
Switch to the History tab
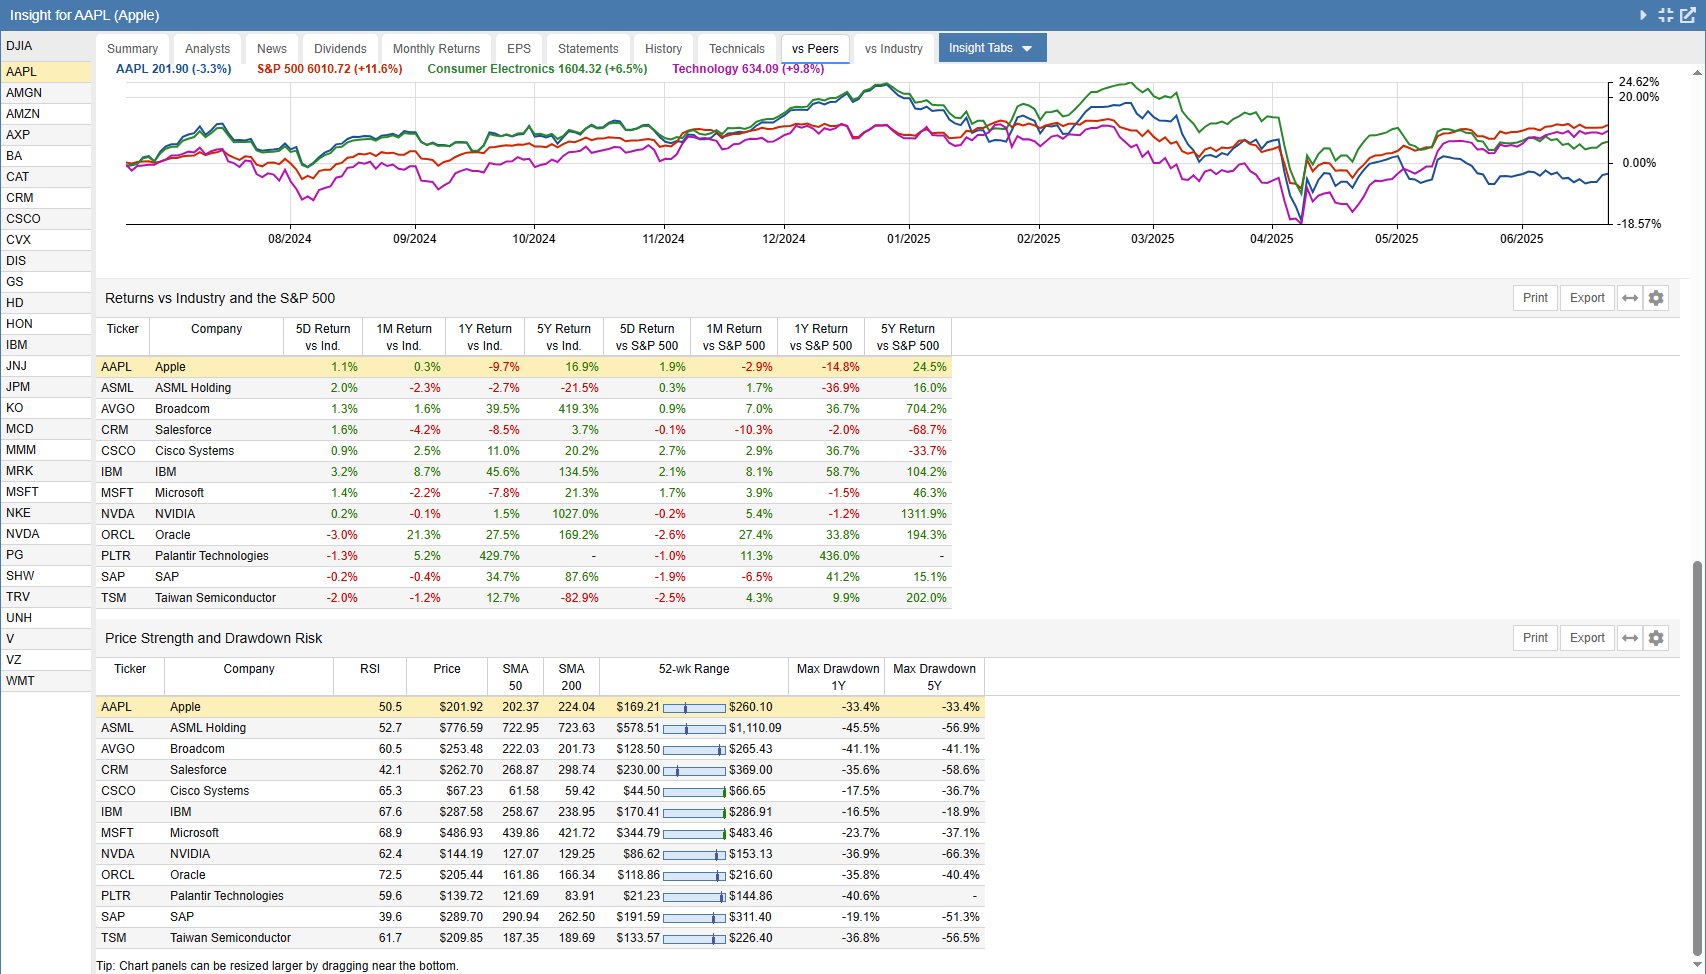coord(663,49)
